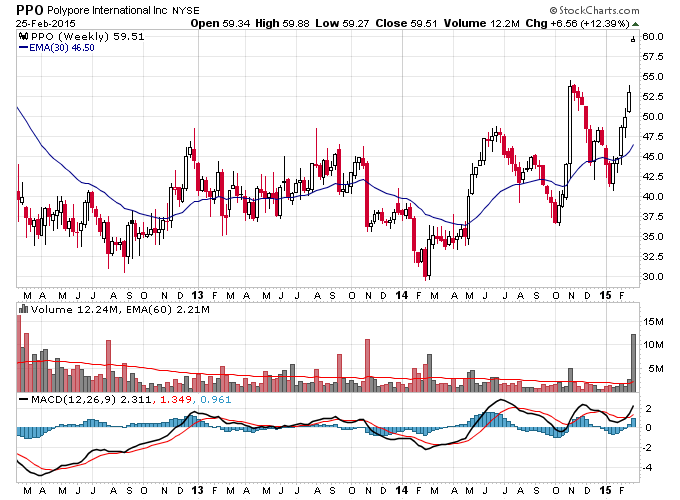Click the 35.0 price axis label
Image resolution: width=680 pixels, height=500 pixels.
pos(653,236)
